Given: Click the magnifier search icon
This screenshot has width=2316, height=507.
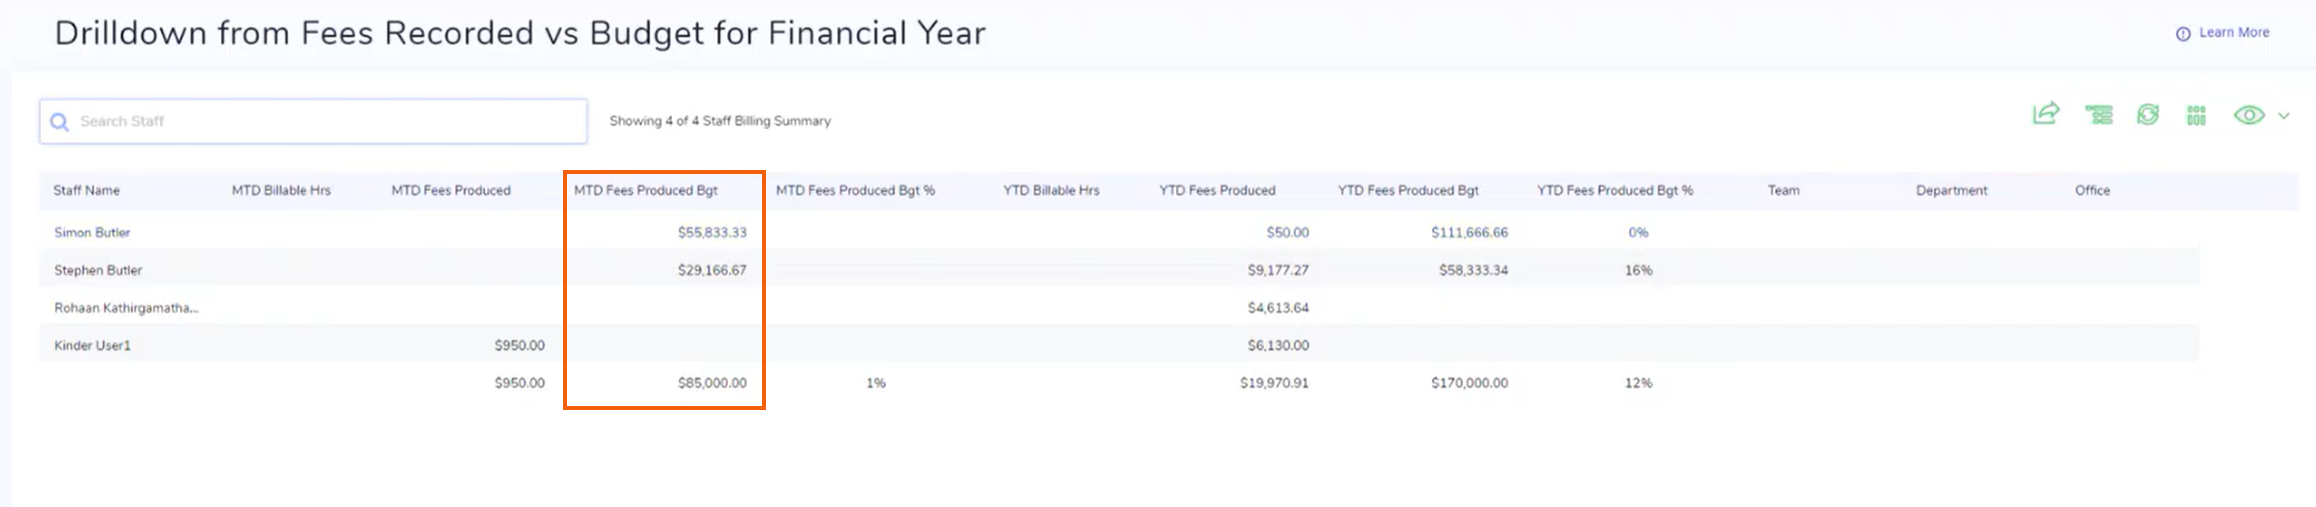Looking at the screenshot, I should click(x=60, y=121).
